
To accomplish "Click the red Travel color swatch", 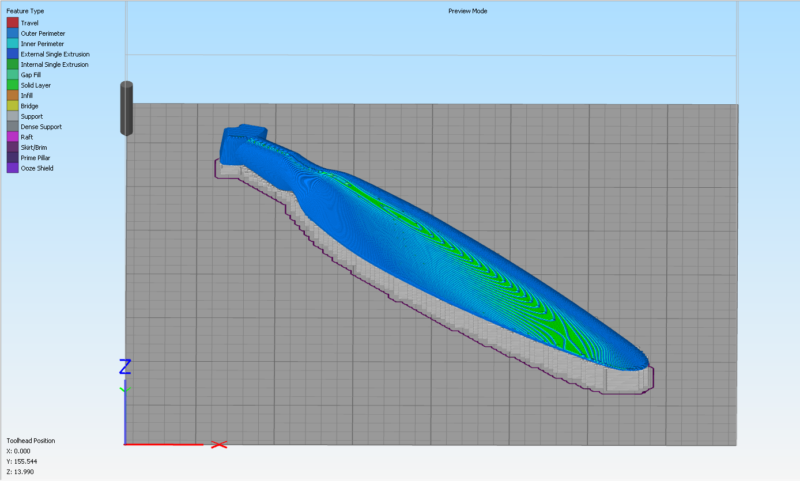I will pos(12,22).
